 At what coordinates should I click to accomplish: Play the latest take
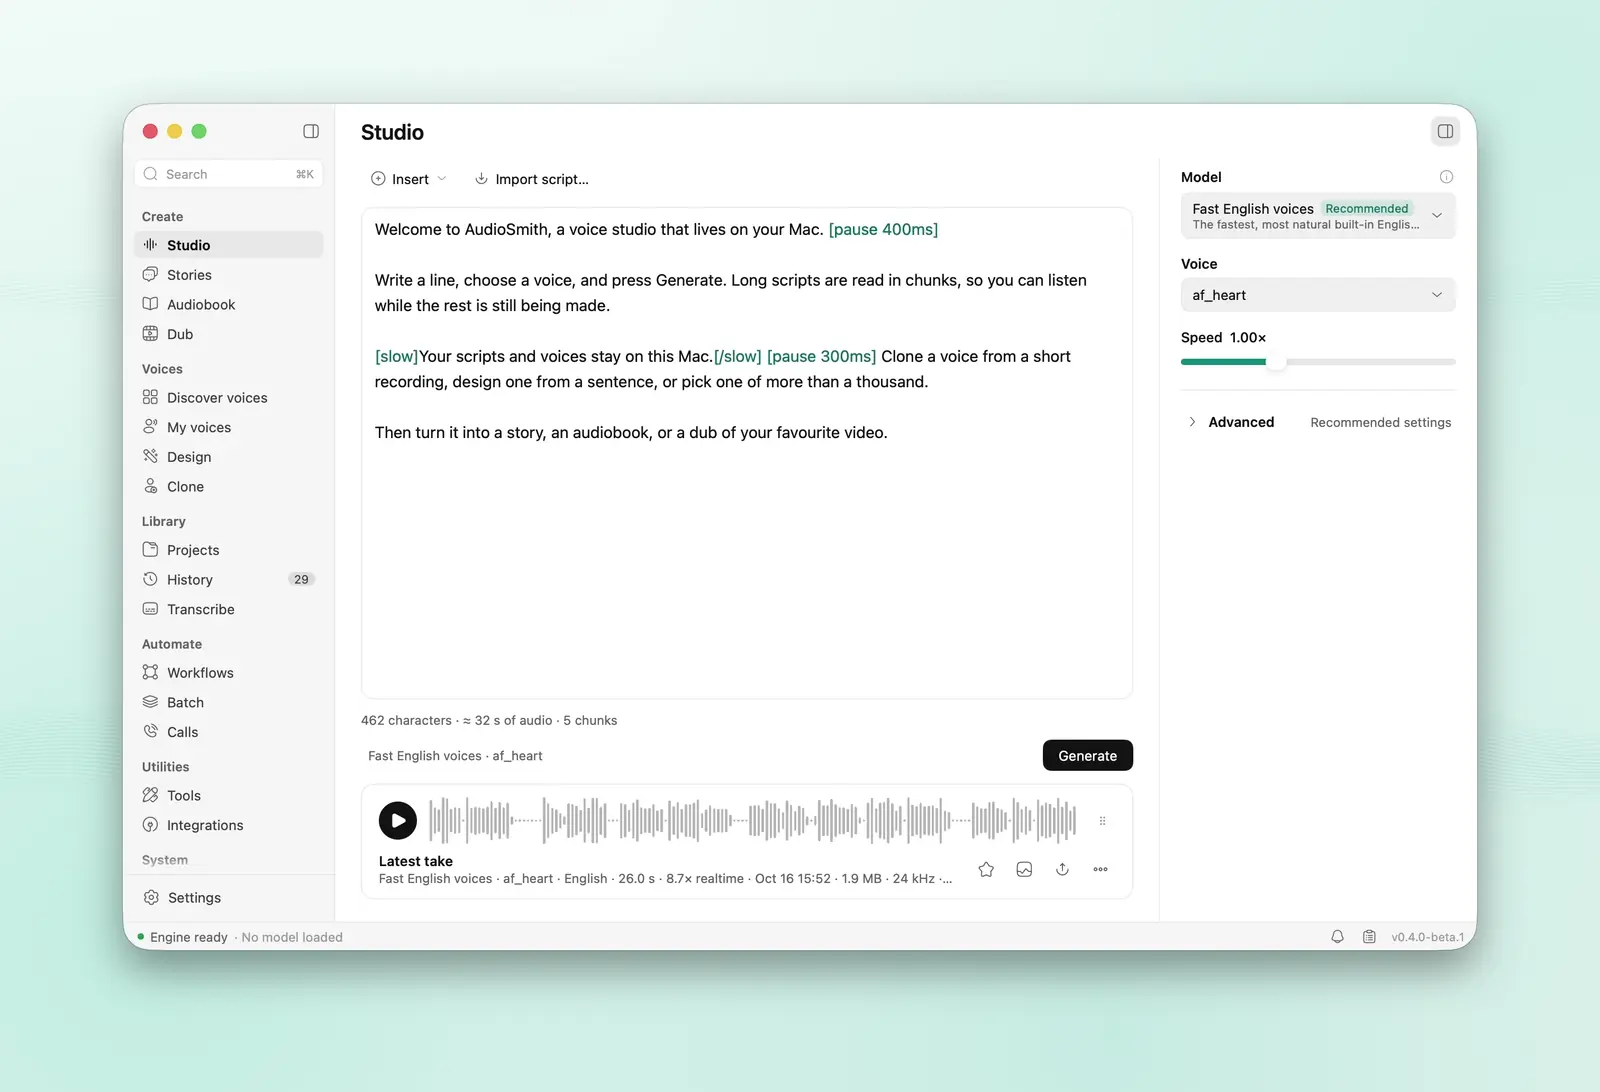398,821
